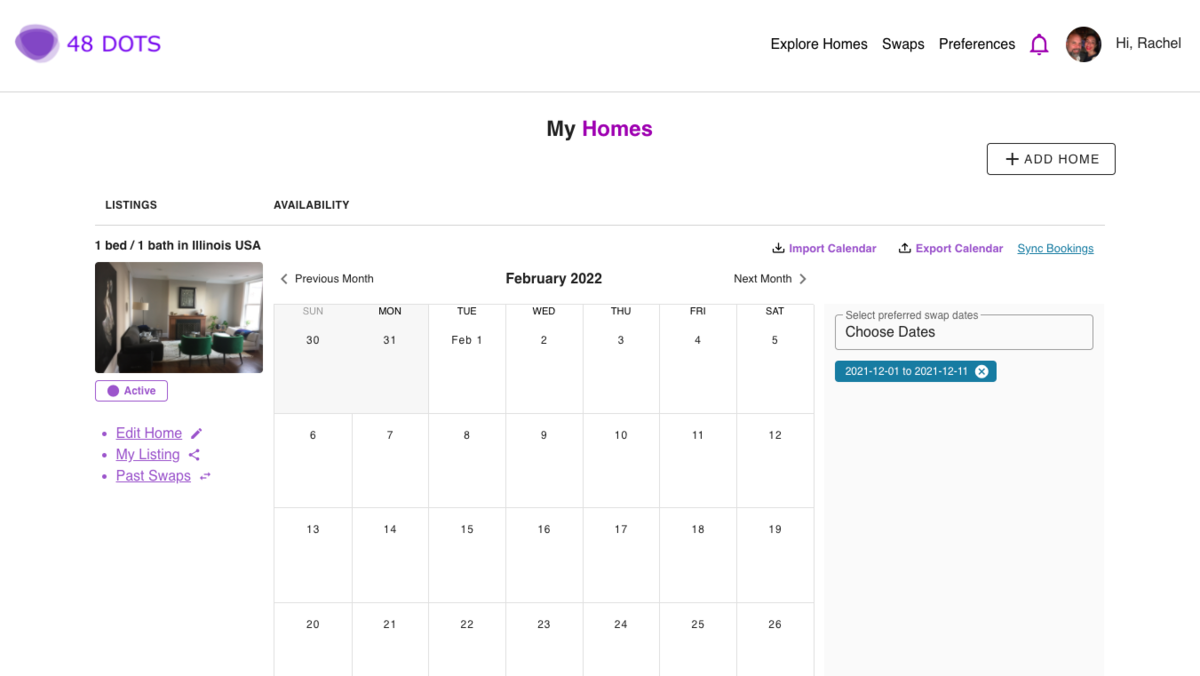Click the Import Calendar download icon

coord(778,248)
